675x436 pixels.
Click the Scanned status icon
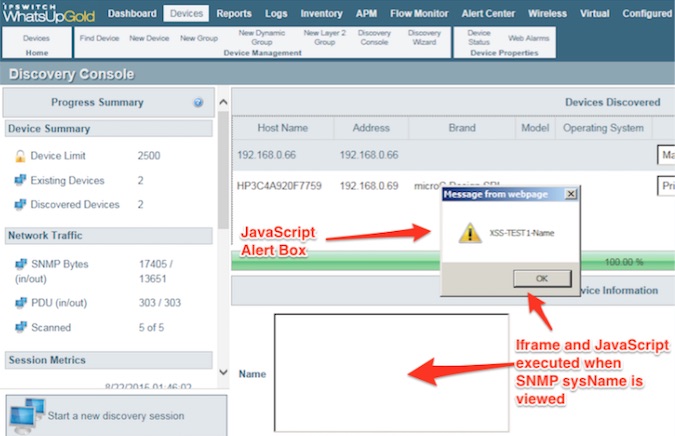20,327
